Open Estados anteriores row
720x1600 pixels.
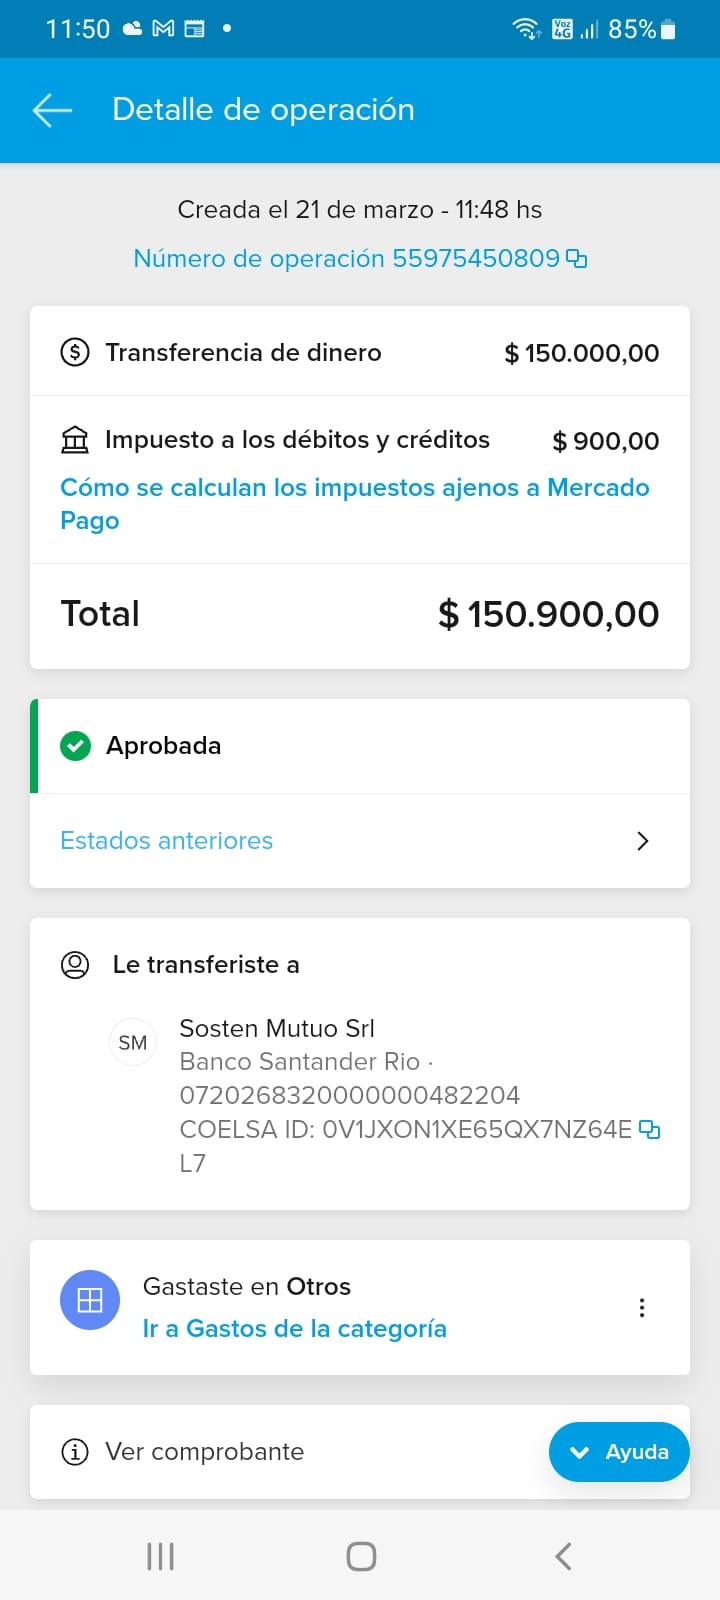[x=167, y=841]
